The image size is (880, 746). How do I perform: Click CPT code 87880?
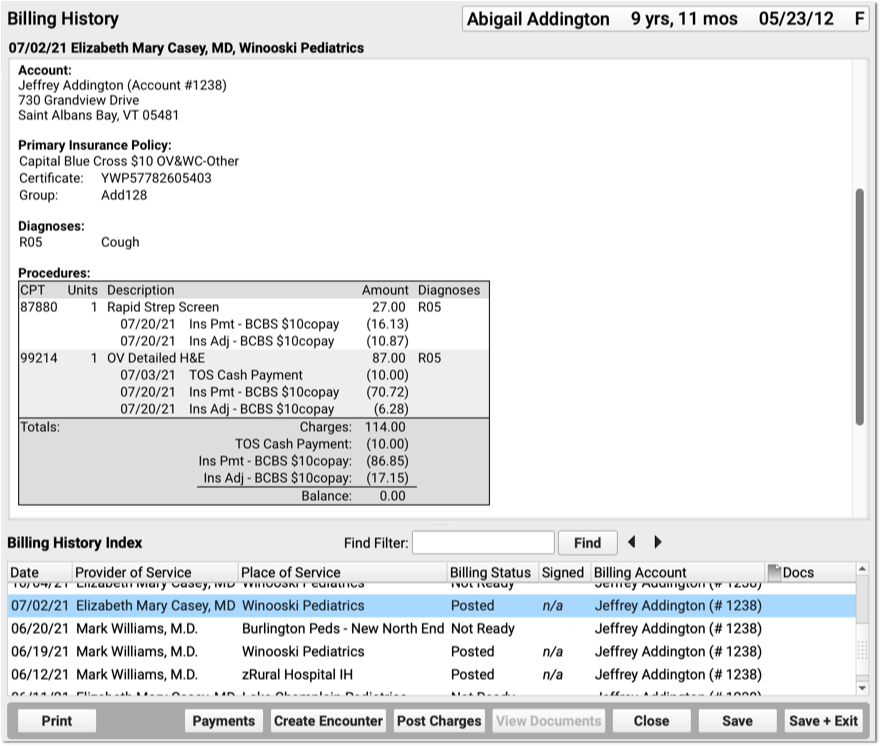coord(39,307)
